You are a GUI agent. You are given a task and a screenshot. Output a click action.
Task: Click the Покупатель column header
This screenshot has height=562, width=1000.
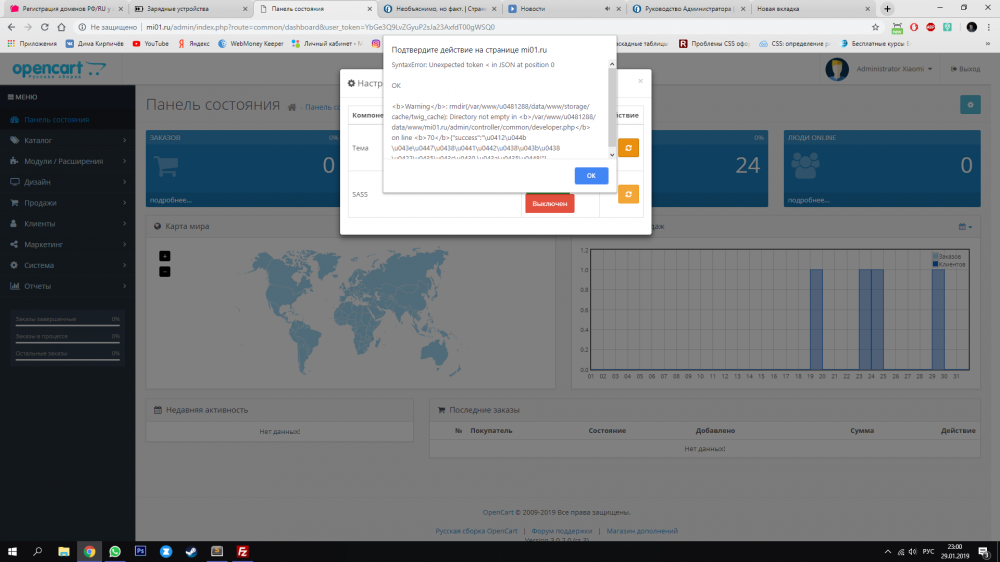[491, 431]
